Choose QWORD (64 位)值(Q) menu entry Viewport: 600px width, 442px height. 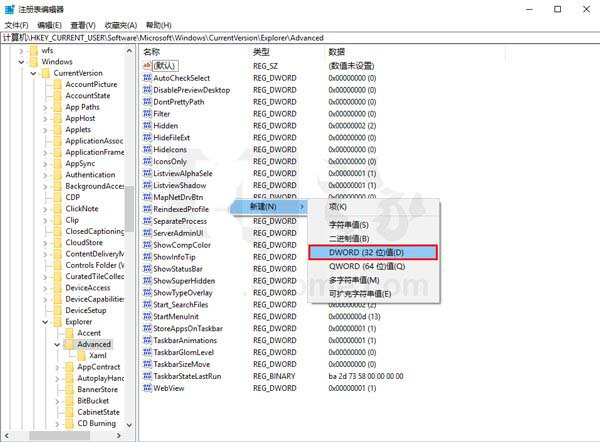point(373,266)
